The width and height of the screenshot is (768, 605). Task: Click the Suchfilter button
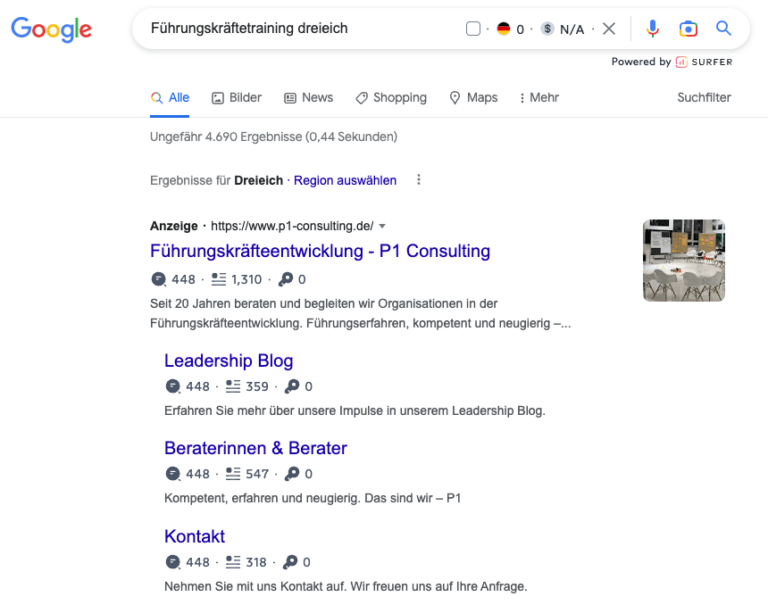704,97
